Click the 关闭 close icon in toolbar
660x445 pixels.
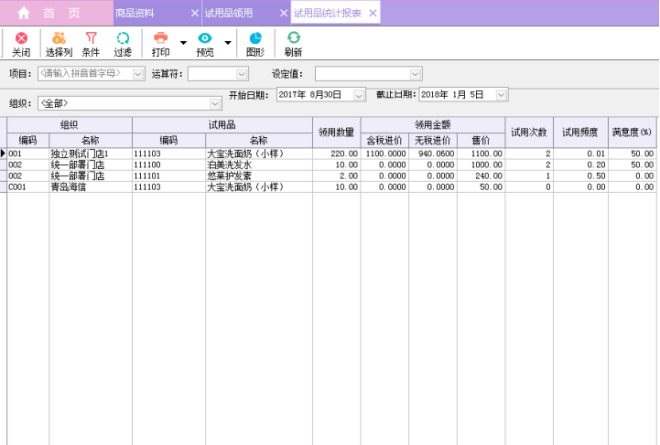[x=21, y=39]
